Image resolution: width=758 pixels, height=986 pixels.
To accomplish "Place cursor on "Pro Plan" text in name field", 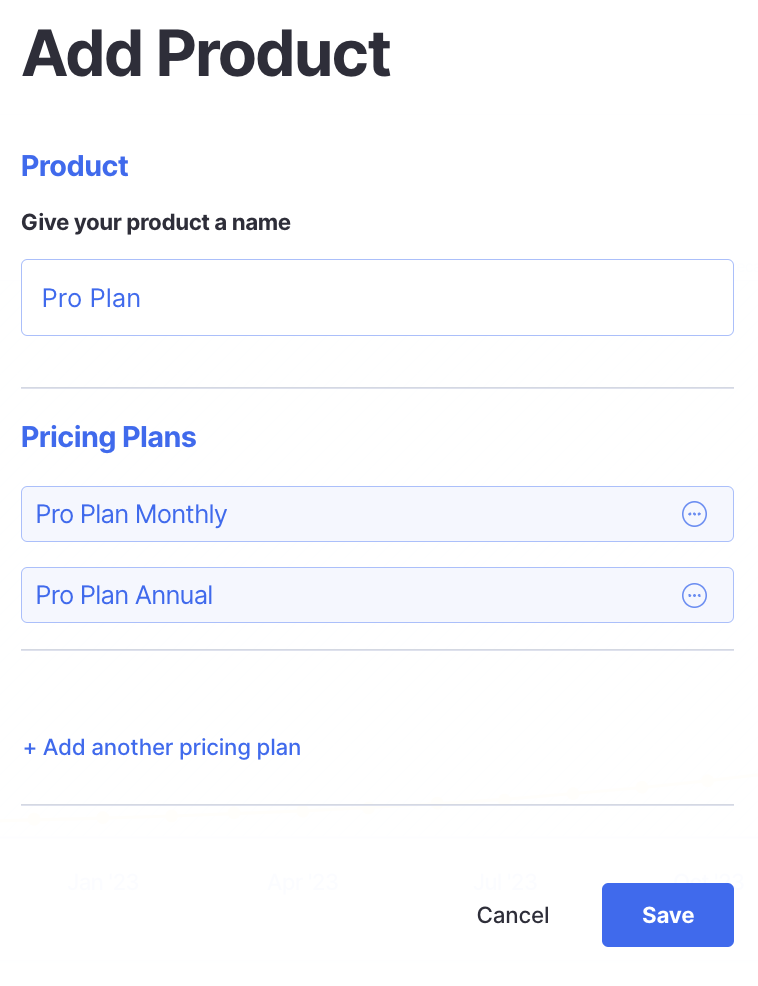I will click(91, 298).
